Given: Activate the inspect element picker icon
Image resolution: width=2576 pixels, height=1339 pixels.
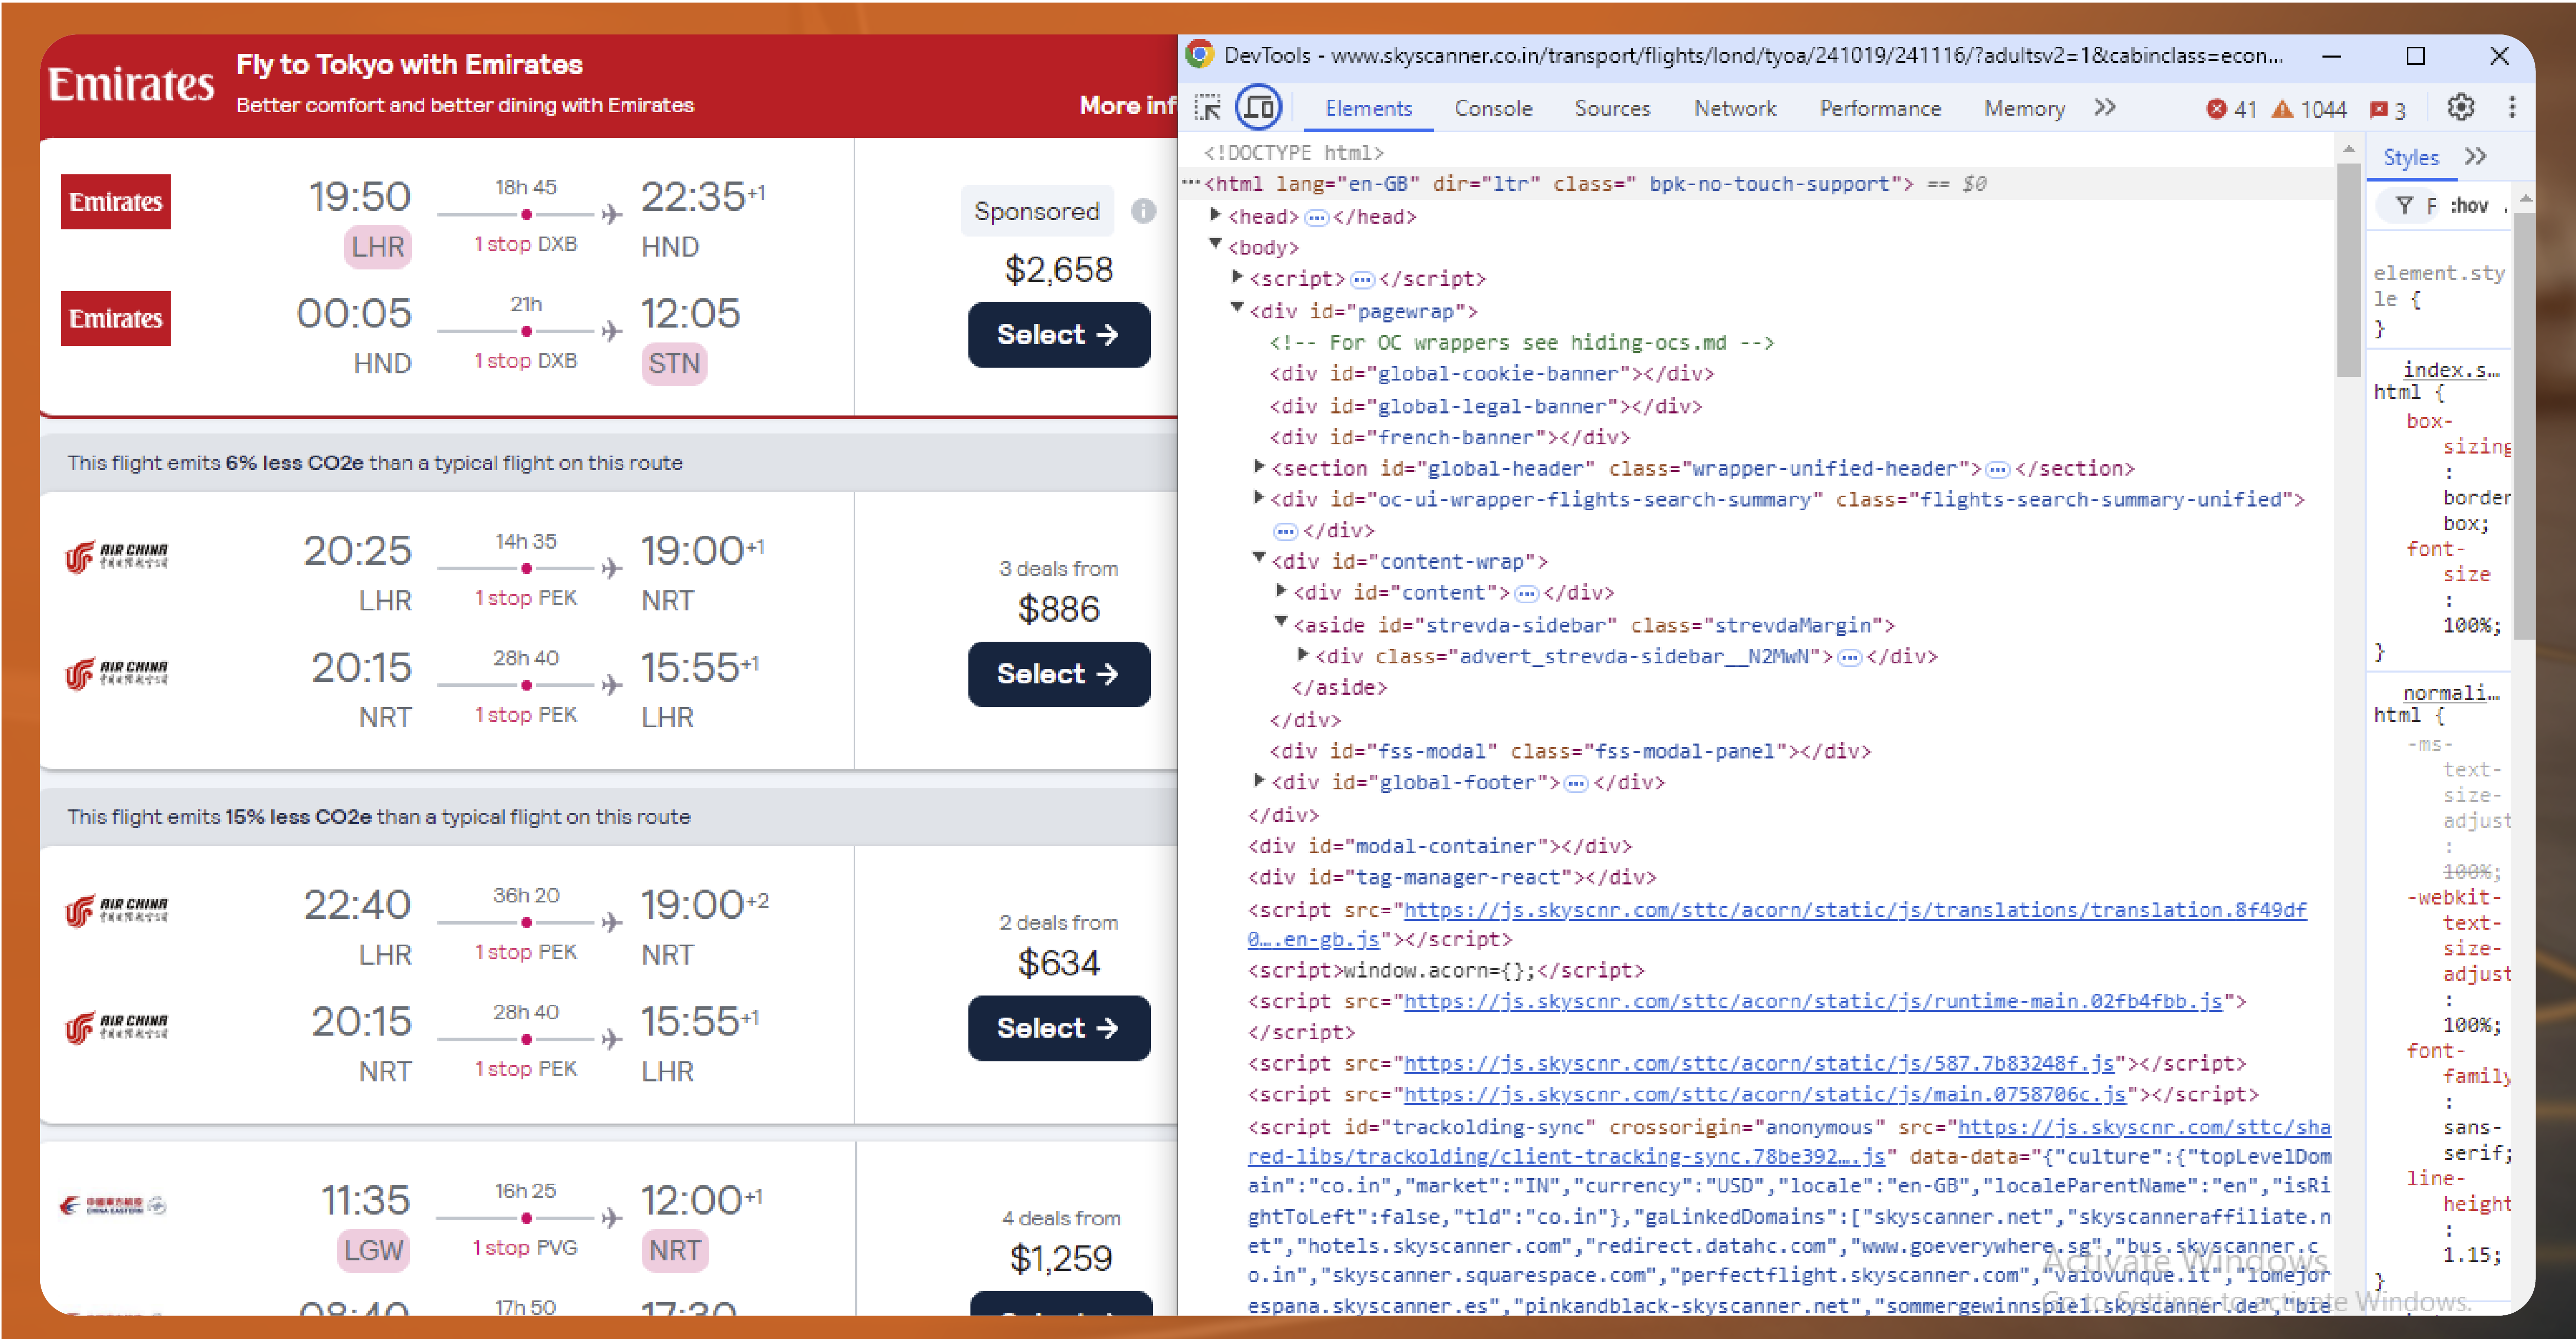Looking at the screenshot, I should [x=1208, y=108].
